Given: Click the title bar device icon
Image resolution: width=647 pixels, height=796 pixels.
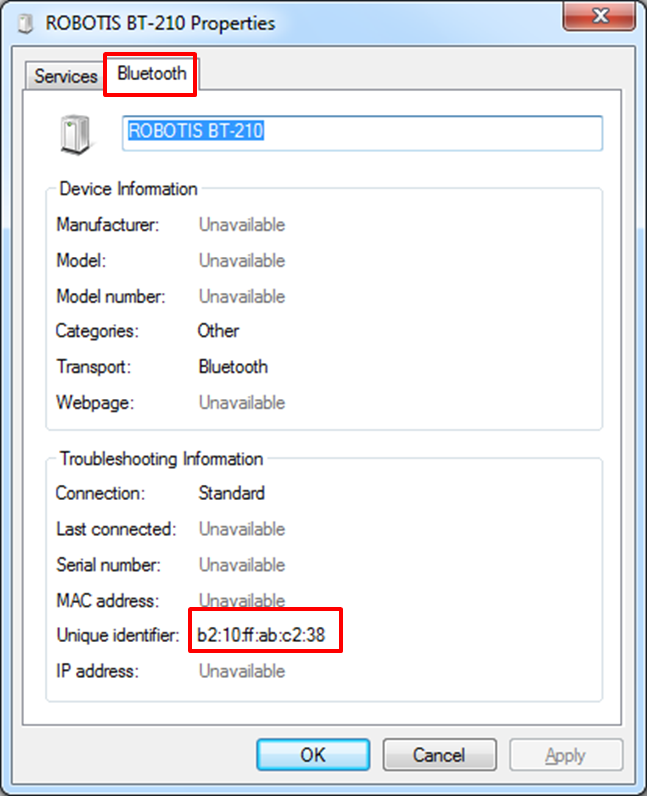Looking at the screenshot, I should 25,24.
